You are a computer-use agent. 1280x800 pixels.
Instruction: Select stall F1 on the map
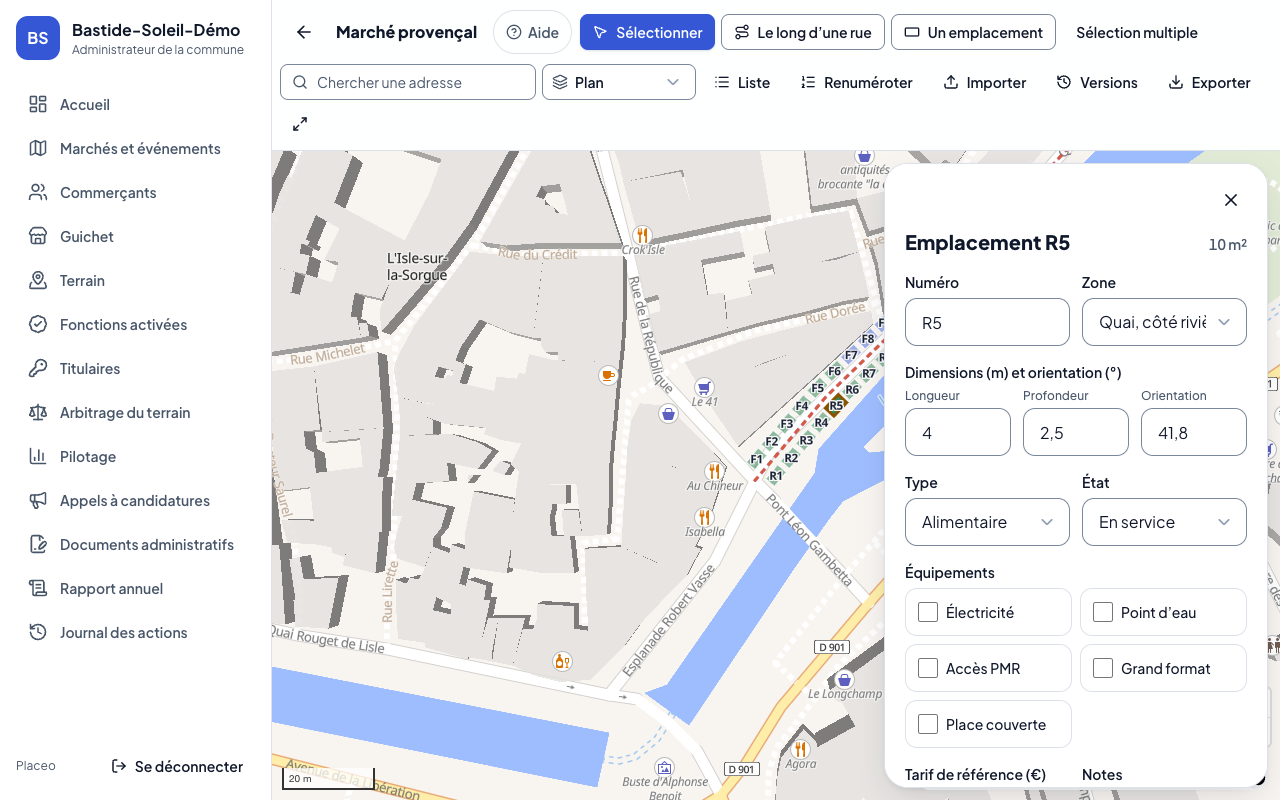click(757, 459)
